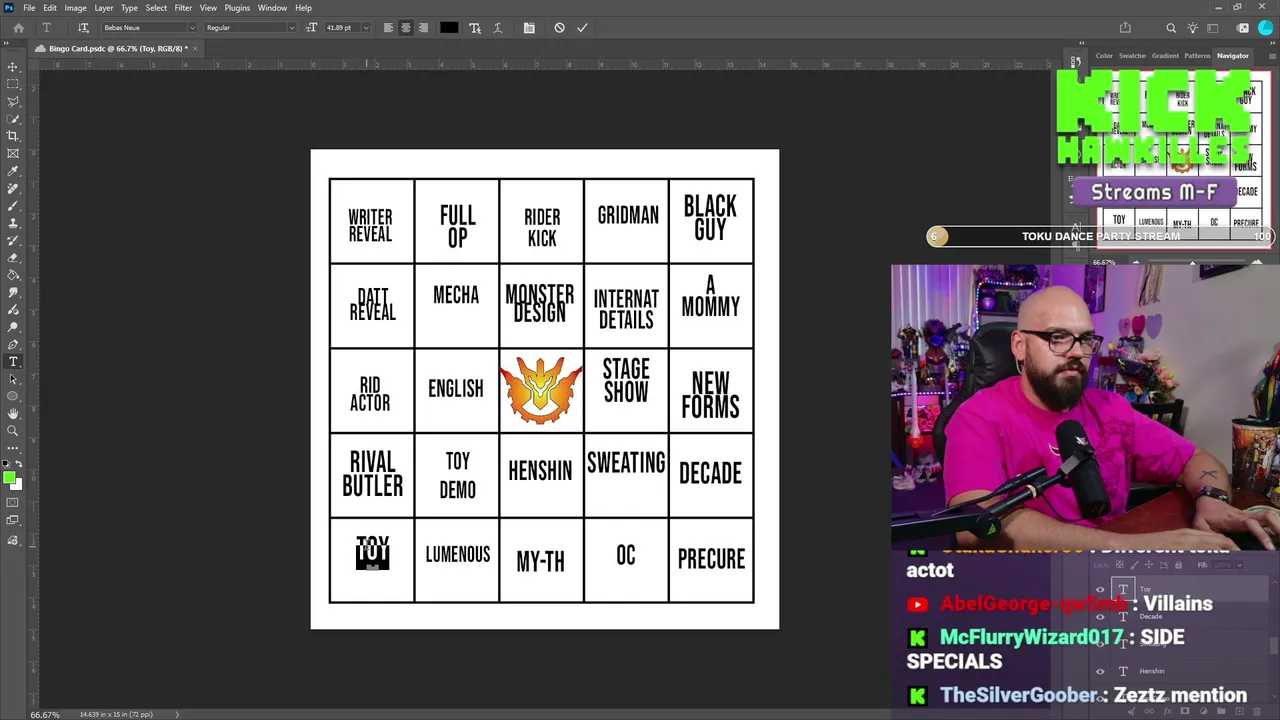Open the Discover lightbulb panel

(x=1192, y=28)
